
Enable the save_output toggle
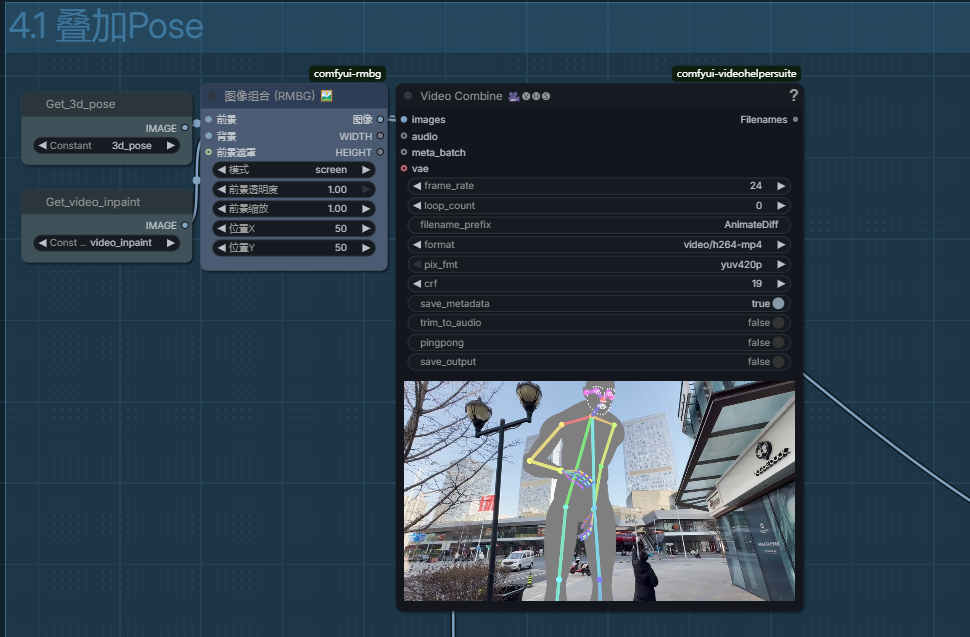pyautogui.click(x=777, y=362)
